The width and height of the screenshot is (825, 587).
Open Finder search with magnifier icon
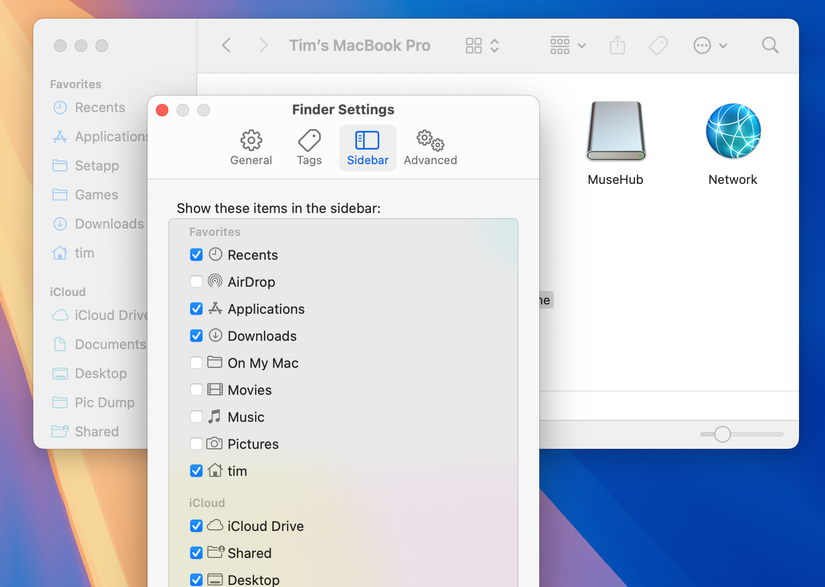770,45
